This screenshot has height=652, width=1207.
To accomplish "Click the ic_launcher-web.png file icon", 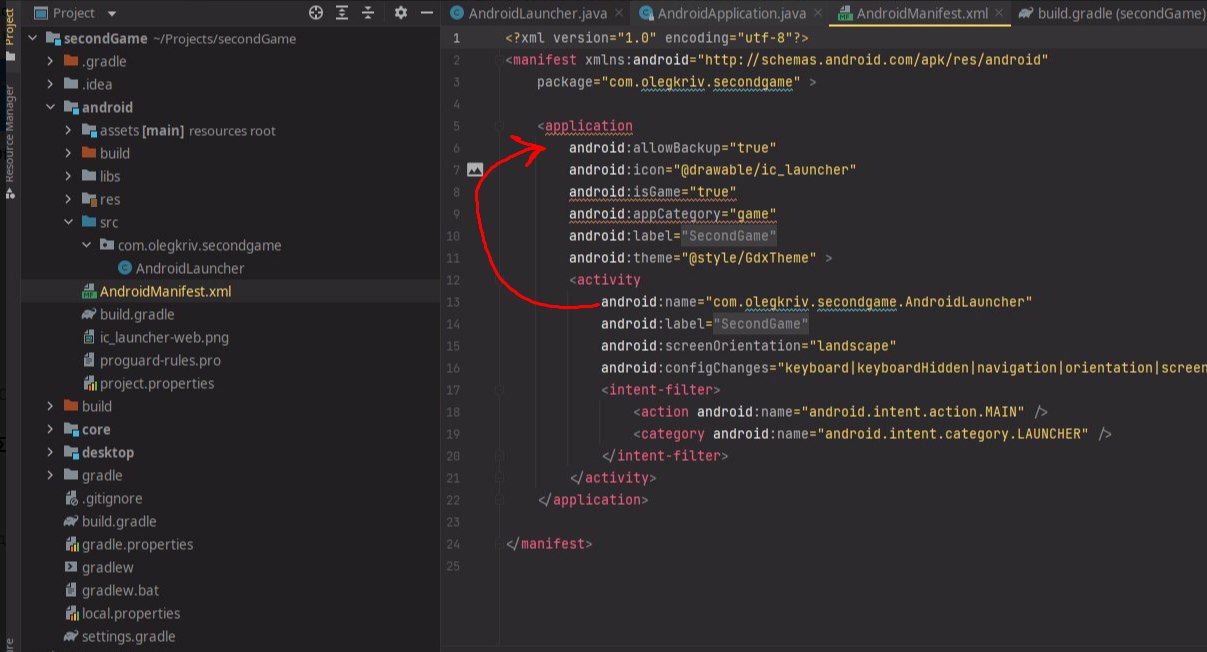I will coord(89,337).
